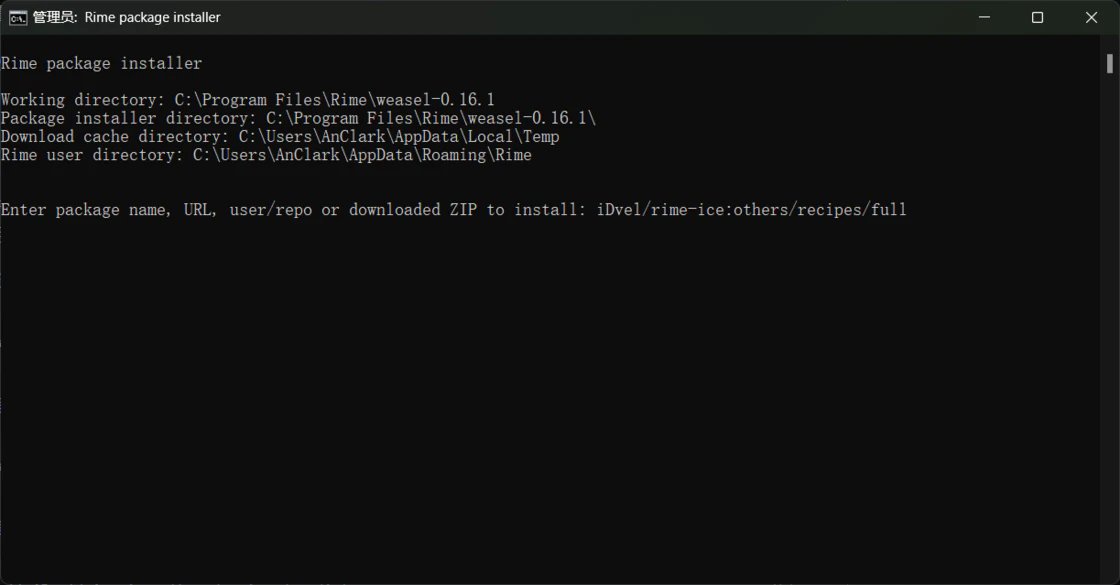The width and height of the screenshot is (1120, 585).
Task: Click the path C:\Users\AnClark\AppData\Local\Temp
Action: (398, 136)
